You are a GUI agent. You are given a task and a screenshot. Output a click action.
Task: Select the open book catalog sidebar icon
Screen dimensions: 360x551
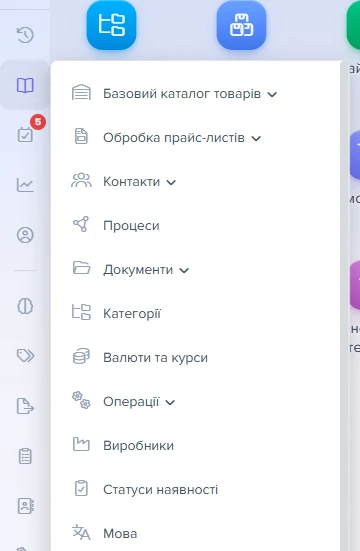[25, 85]
